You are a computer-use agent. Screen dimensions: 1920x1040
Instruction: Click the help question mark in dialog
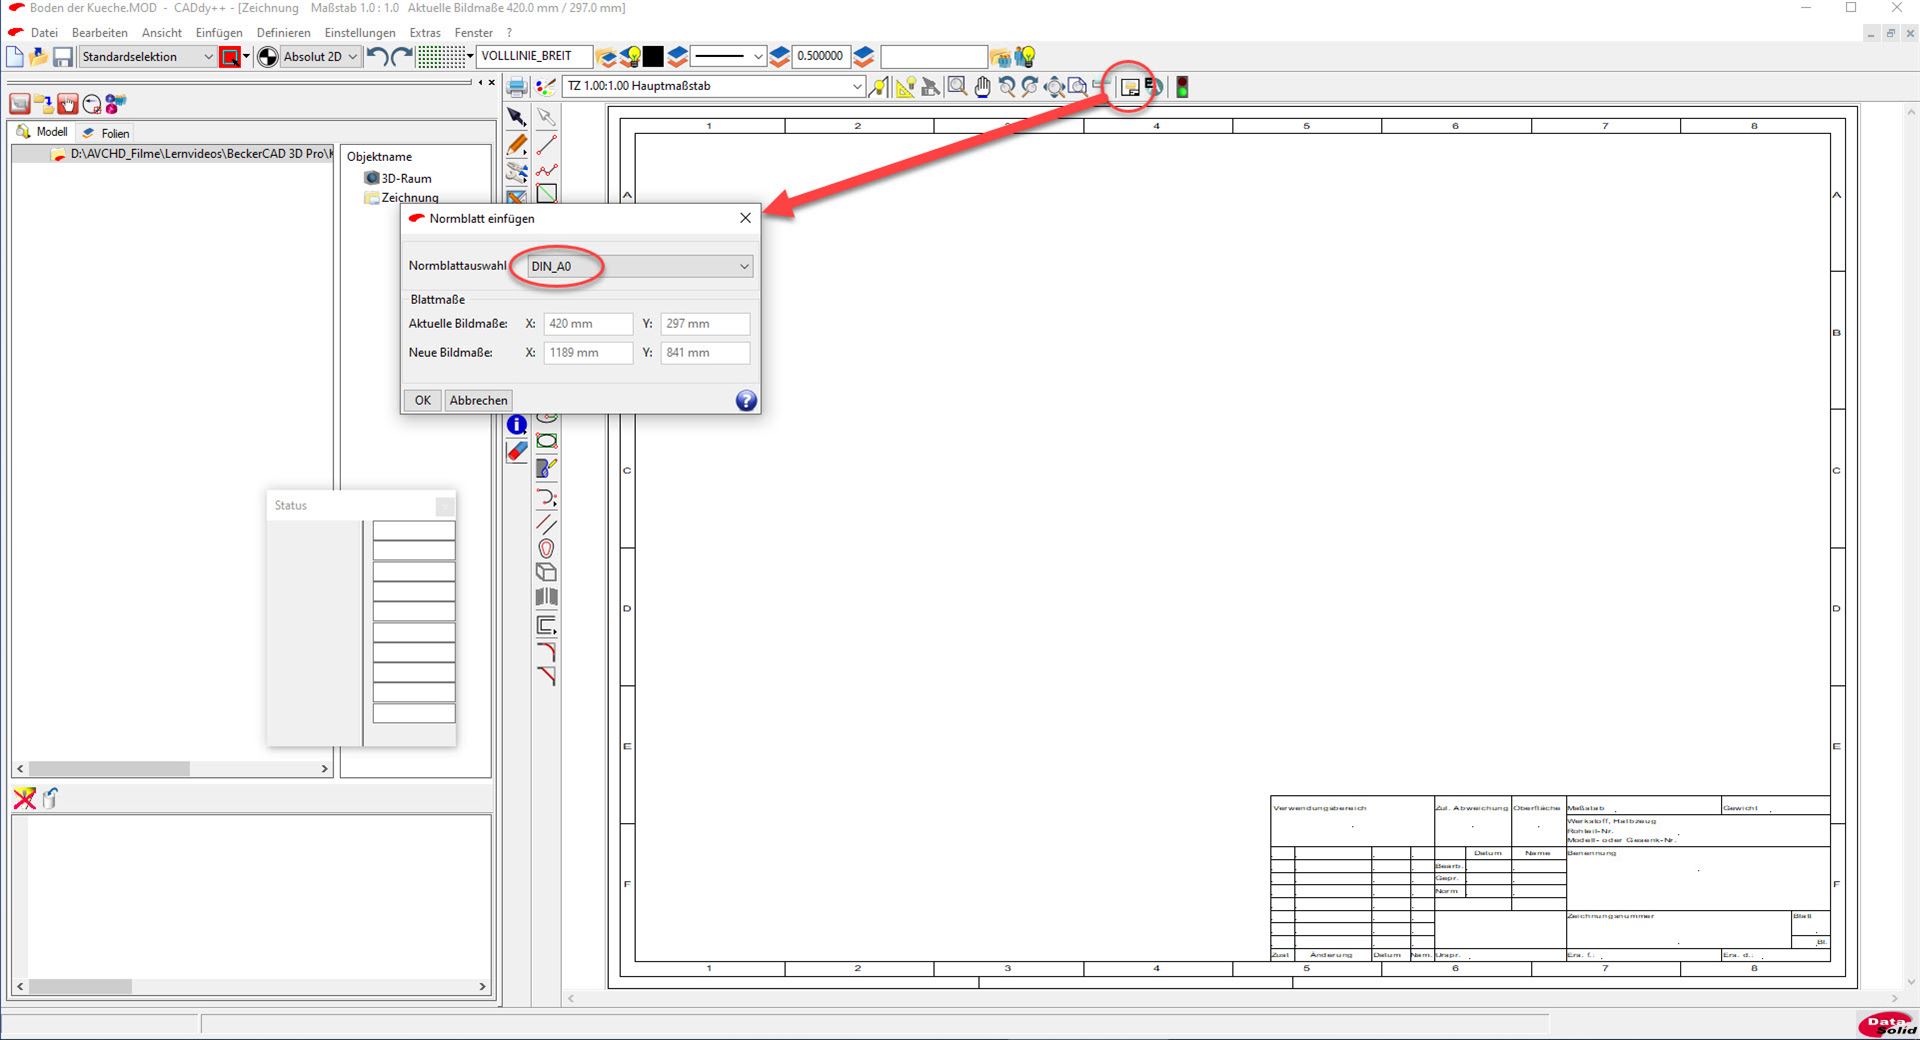(x=746, y=401)
